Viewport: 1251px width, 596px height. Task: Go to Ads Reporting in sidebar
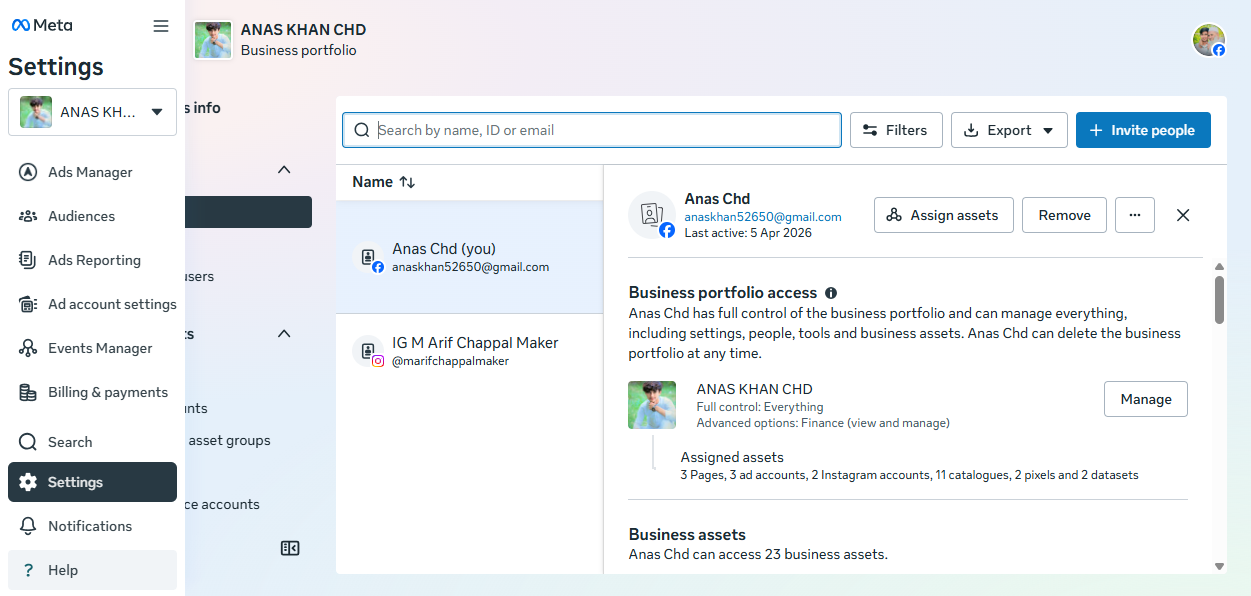(94, 260)
